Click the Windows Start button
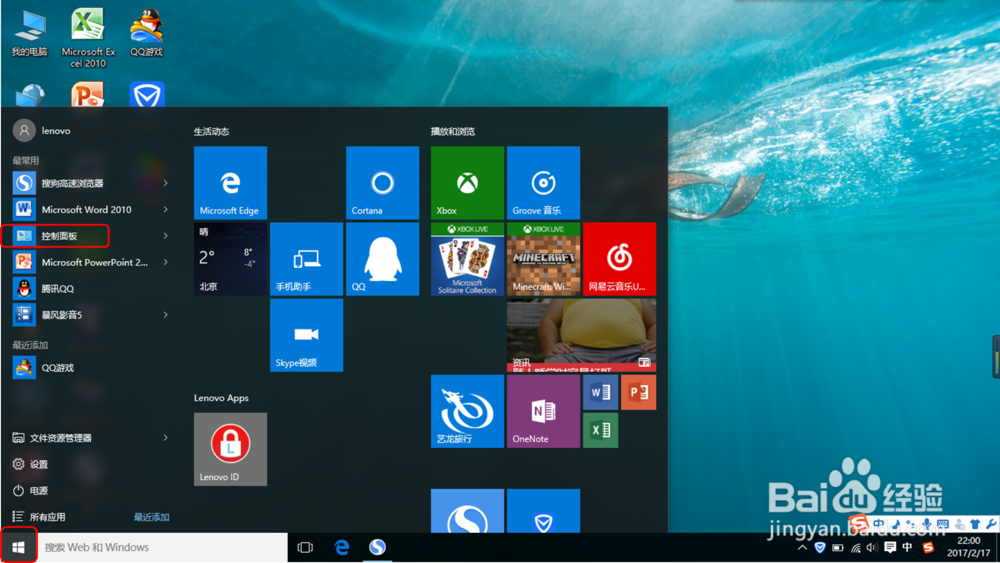 [x=18, y=547]
